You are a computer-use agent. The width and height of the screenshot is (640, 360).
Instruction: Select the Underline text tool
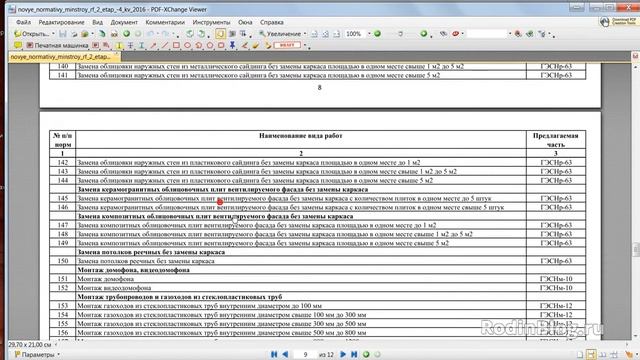142,45
